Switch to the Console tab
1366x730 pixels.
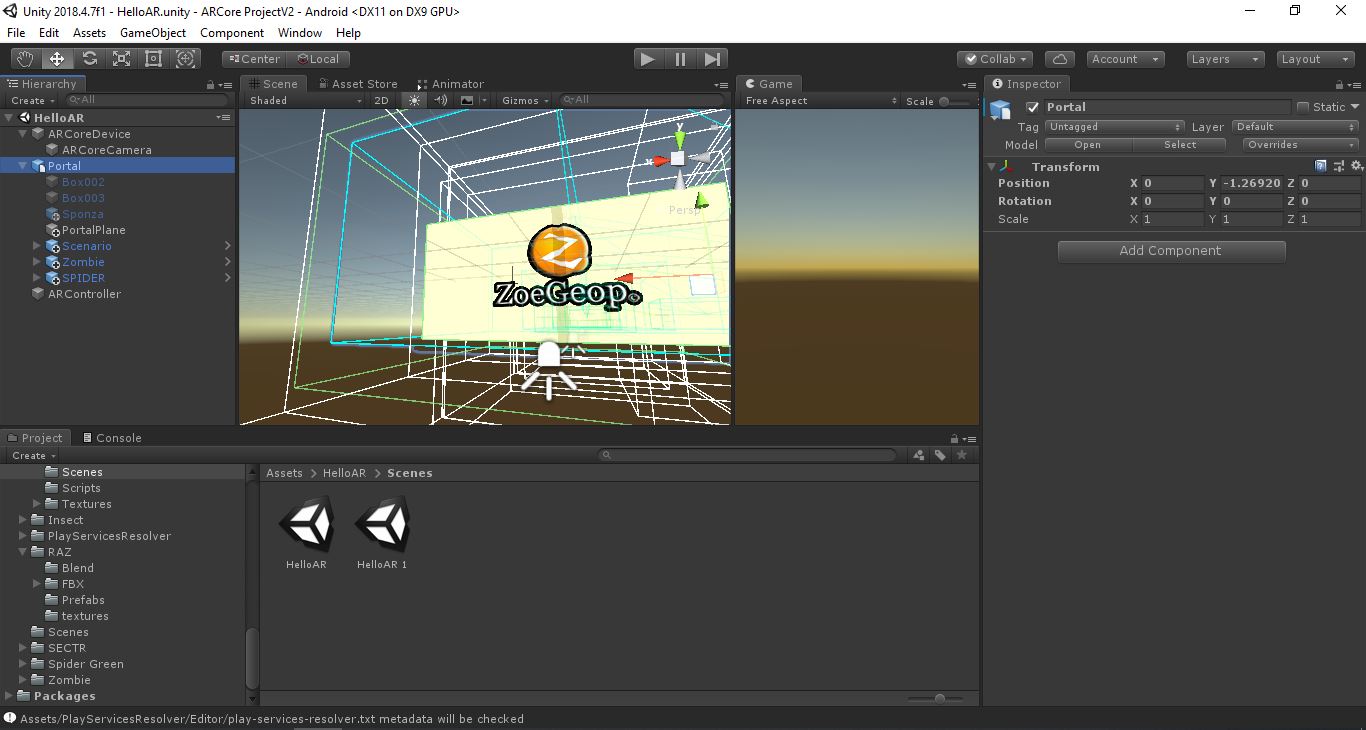pyautogui.click(x=111, y=438)
